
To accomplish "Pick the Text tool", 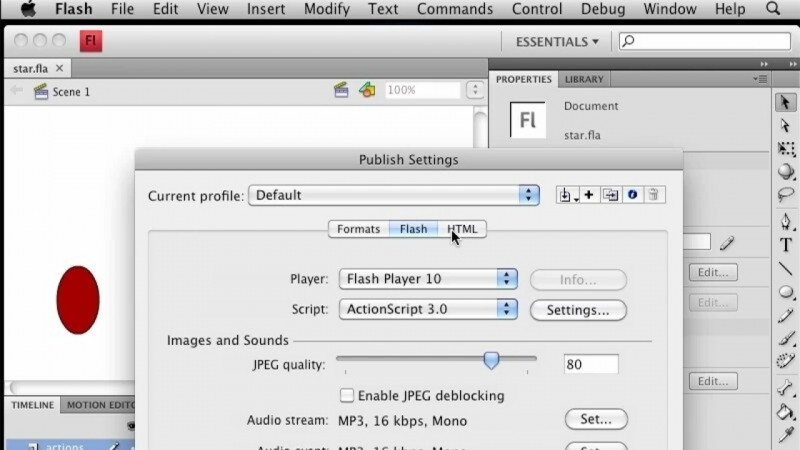I will [786, 245].
